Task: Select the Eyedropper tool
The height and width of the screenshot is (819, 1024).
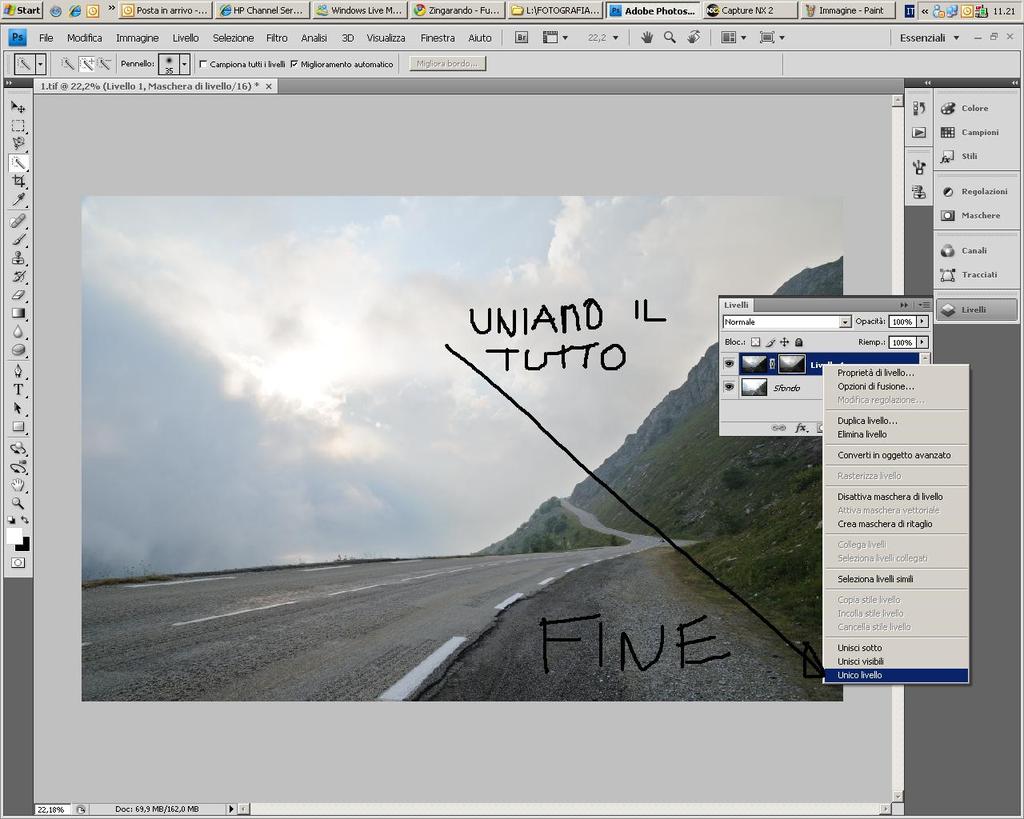Action: pyautogui.click(x=18, y=200)
